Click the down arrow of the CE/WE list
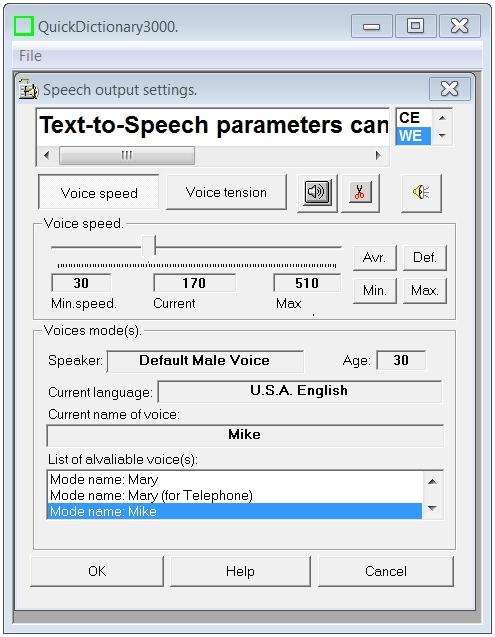The width and height of the screenshot is (495, 637). [x=442, y=135]
